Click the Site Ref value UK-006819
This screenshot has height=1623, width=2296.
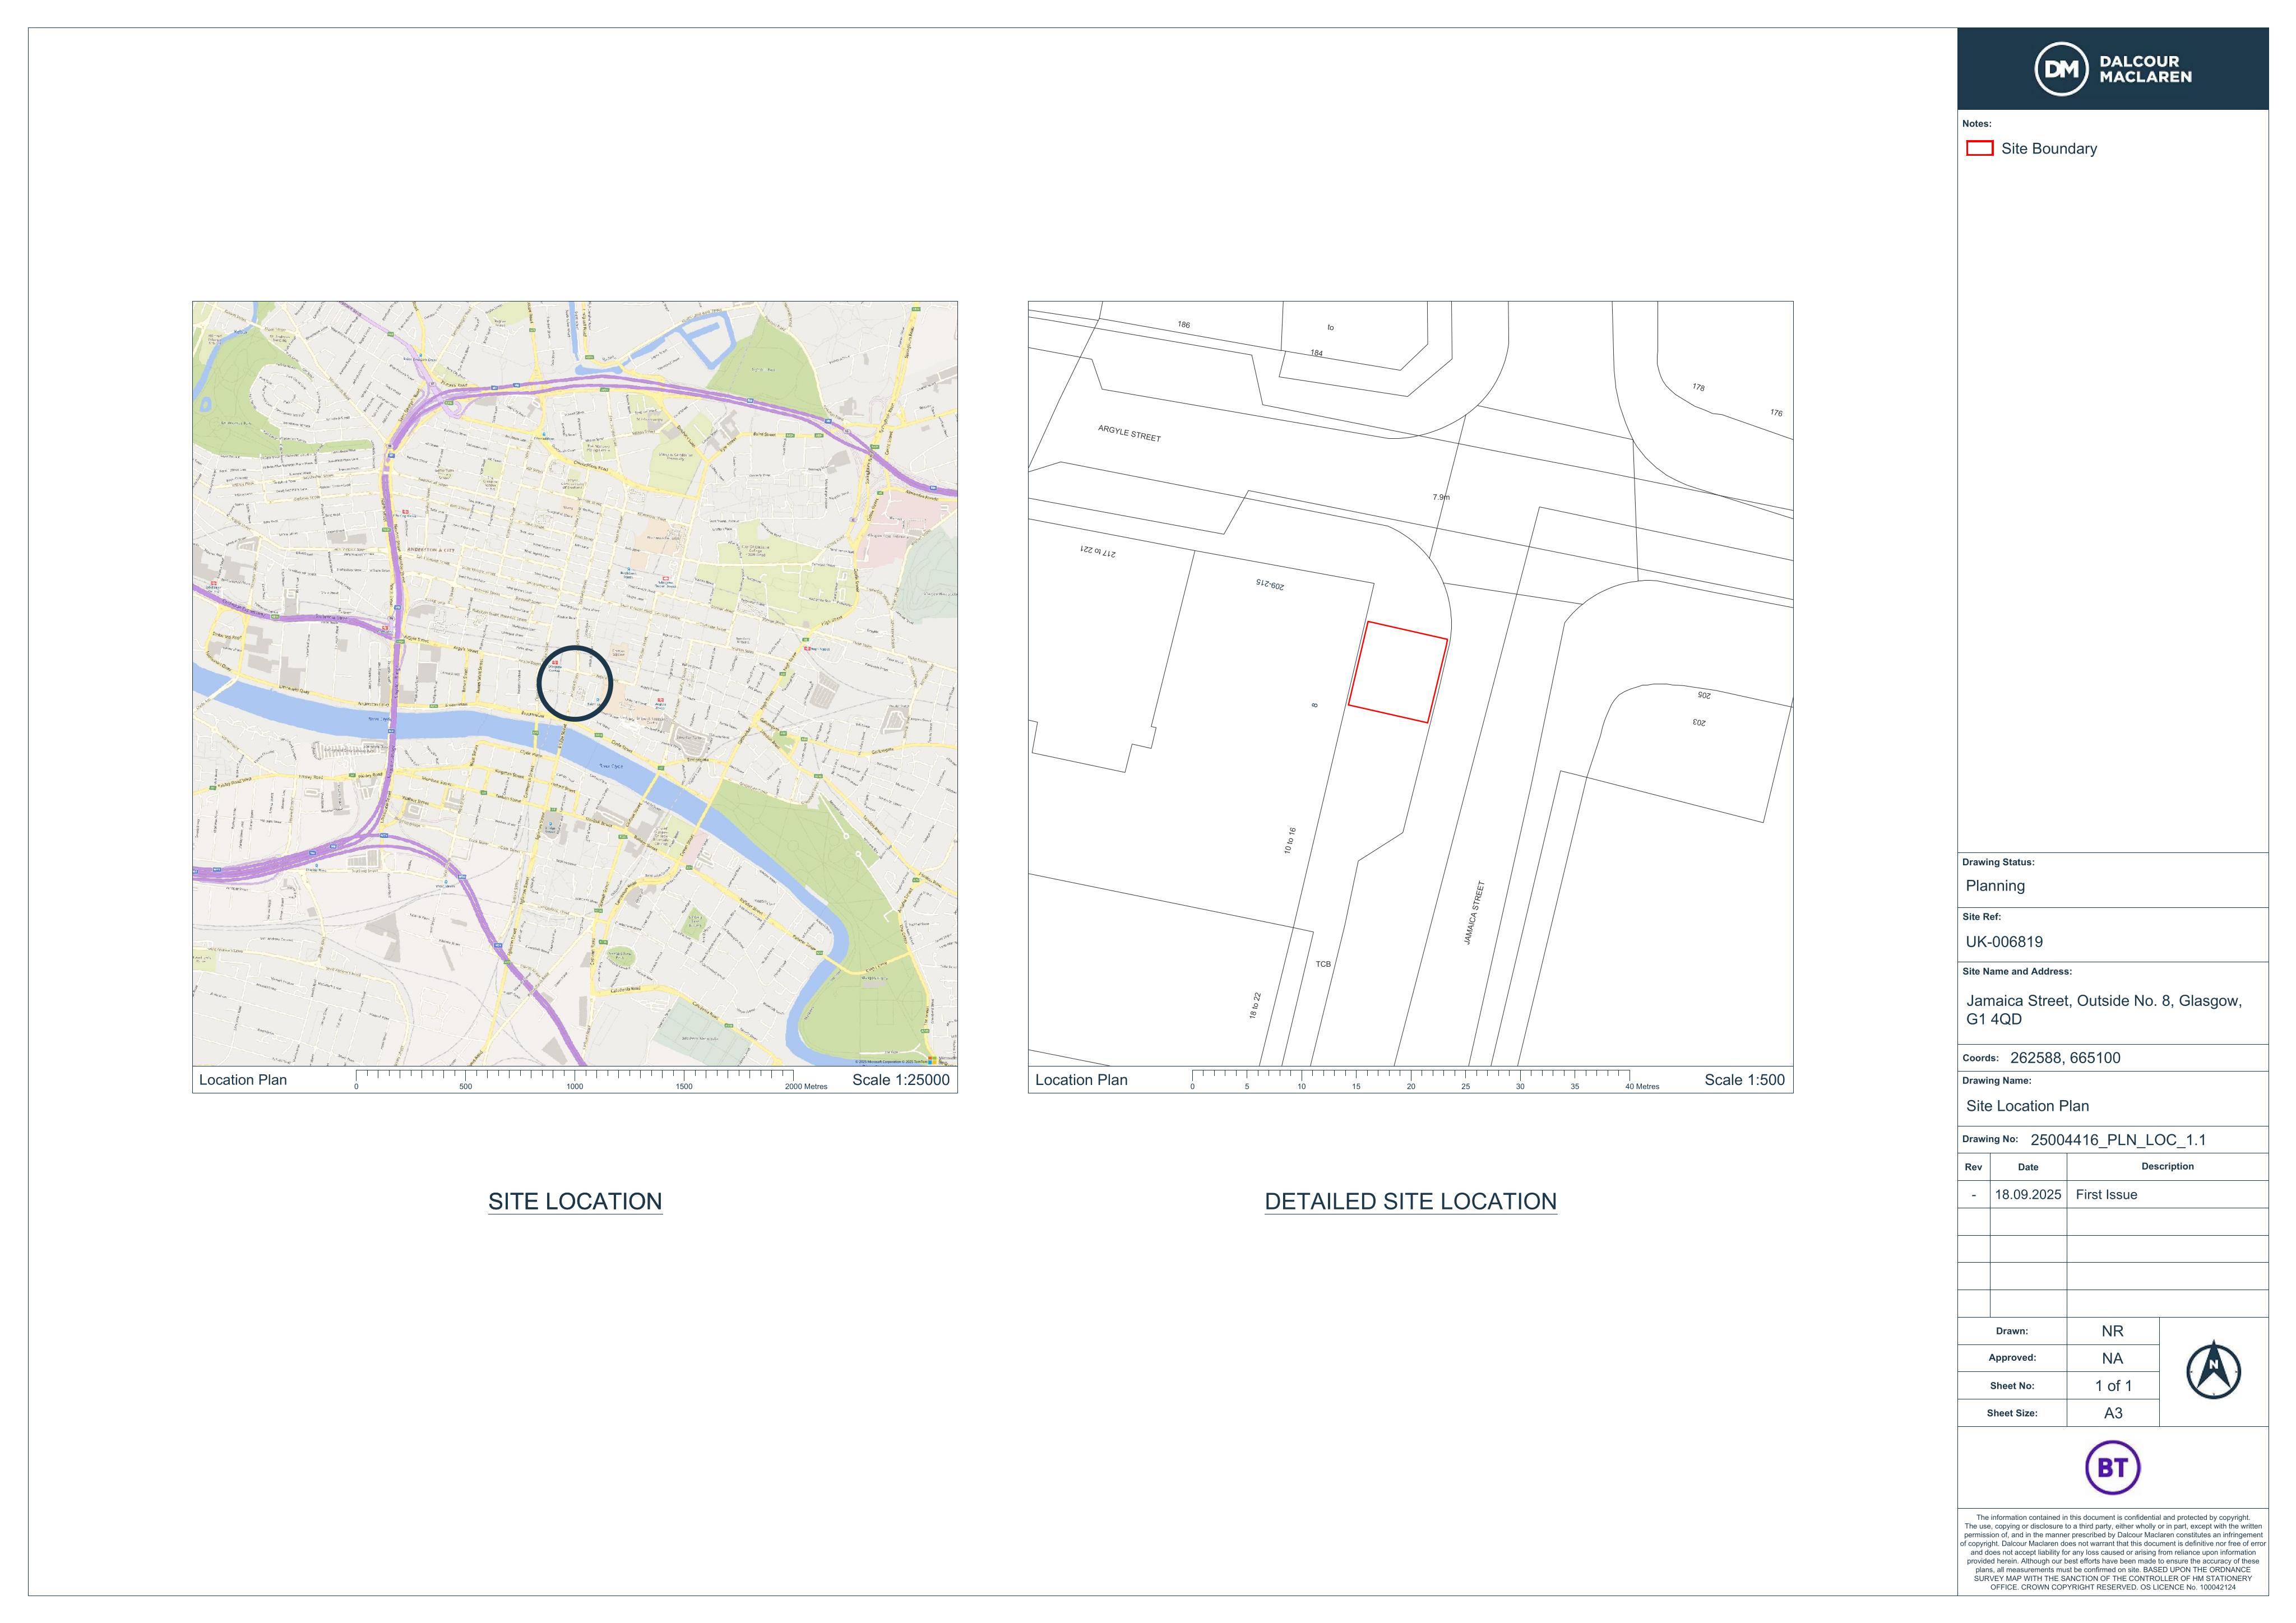2004,942
